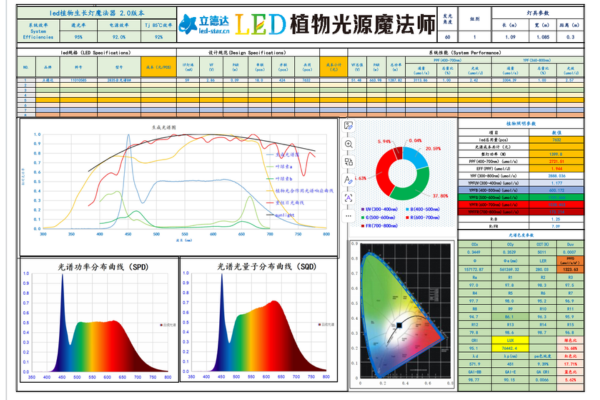Viewport: 600px width, 400px height.
Task: Select the 76.68% green ratio cell
Action: point(570,348)
